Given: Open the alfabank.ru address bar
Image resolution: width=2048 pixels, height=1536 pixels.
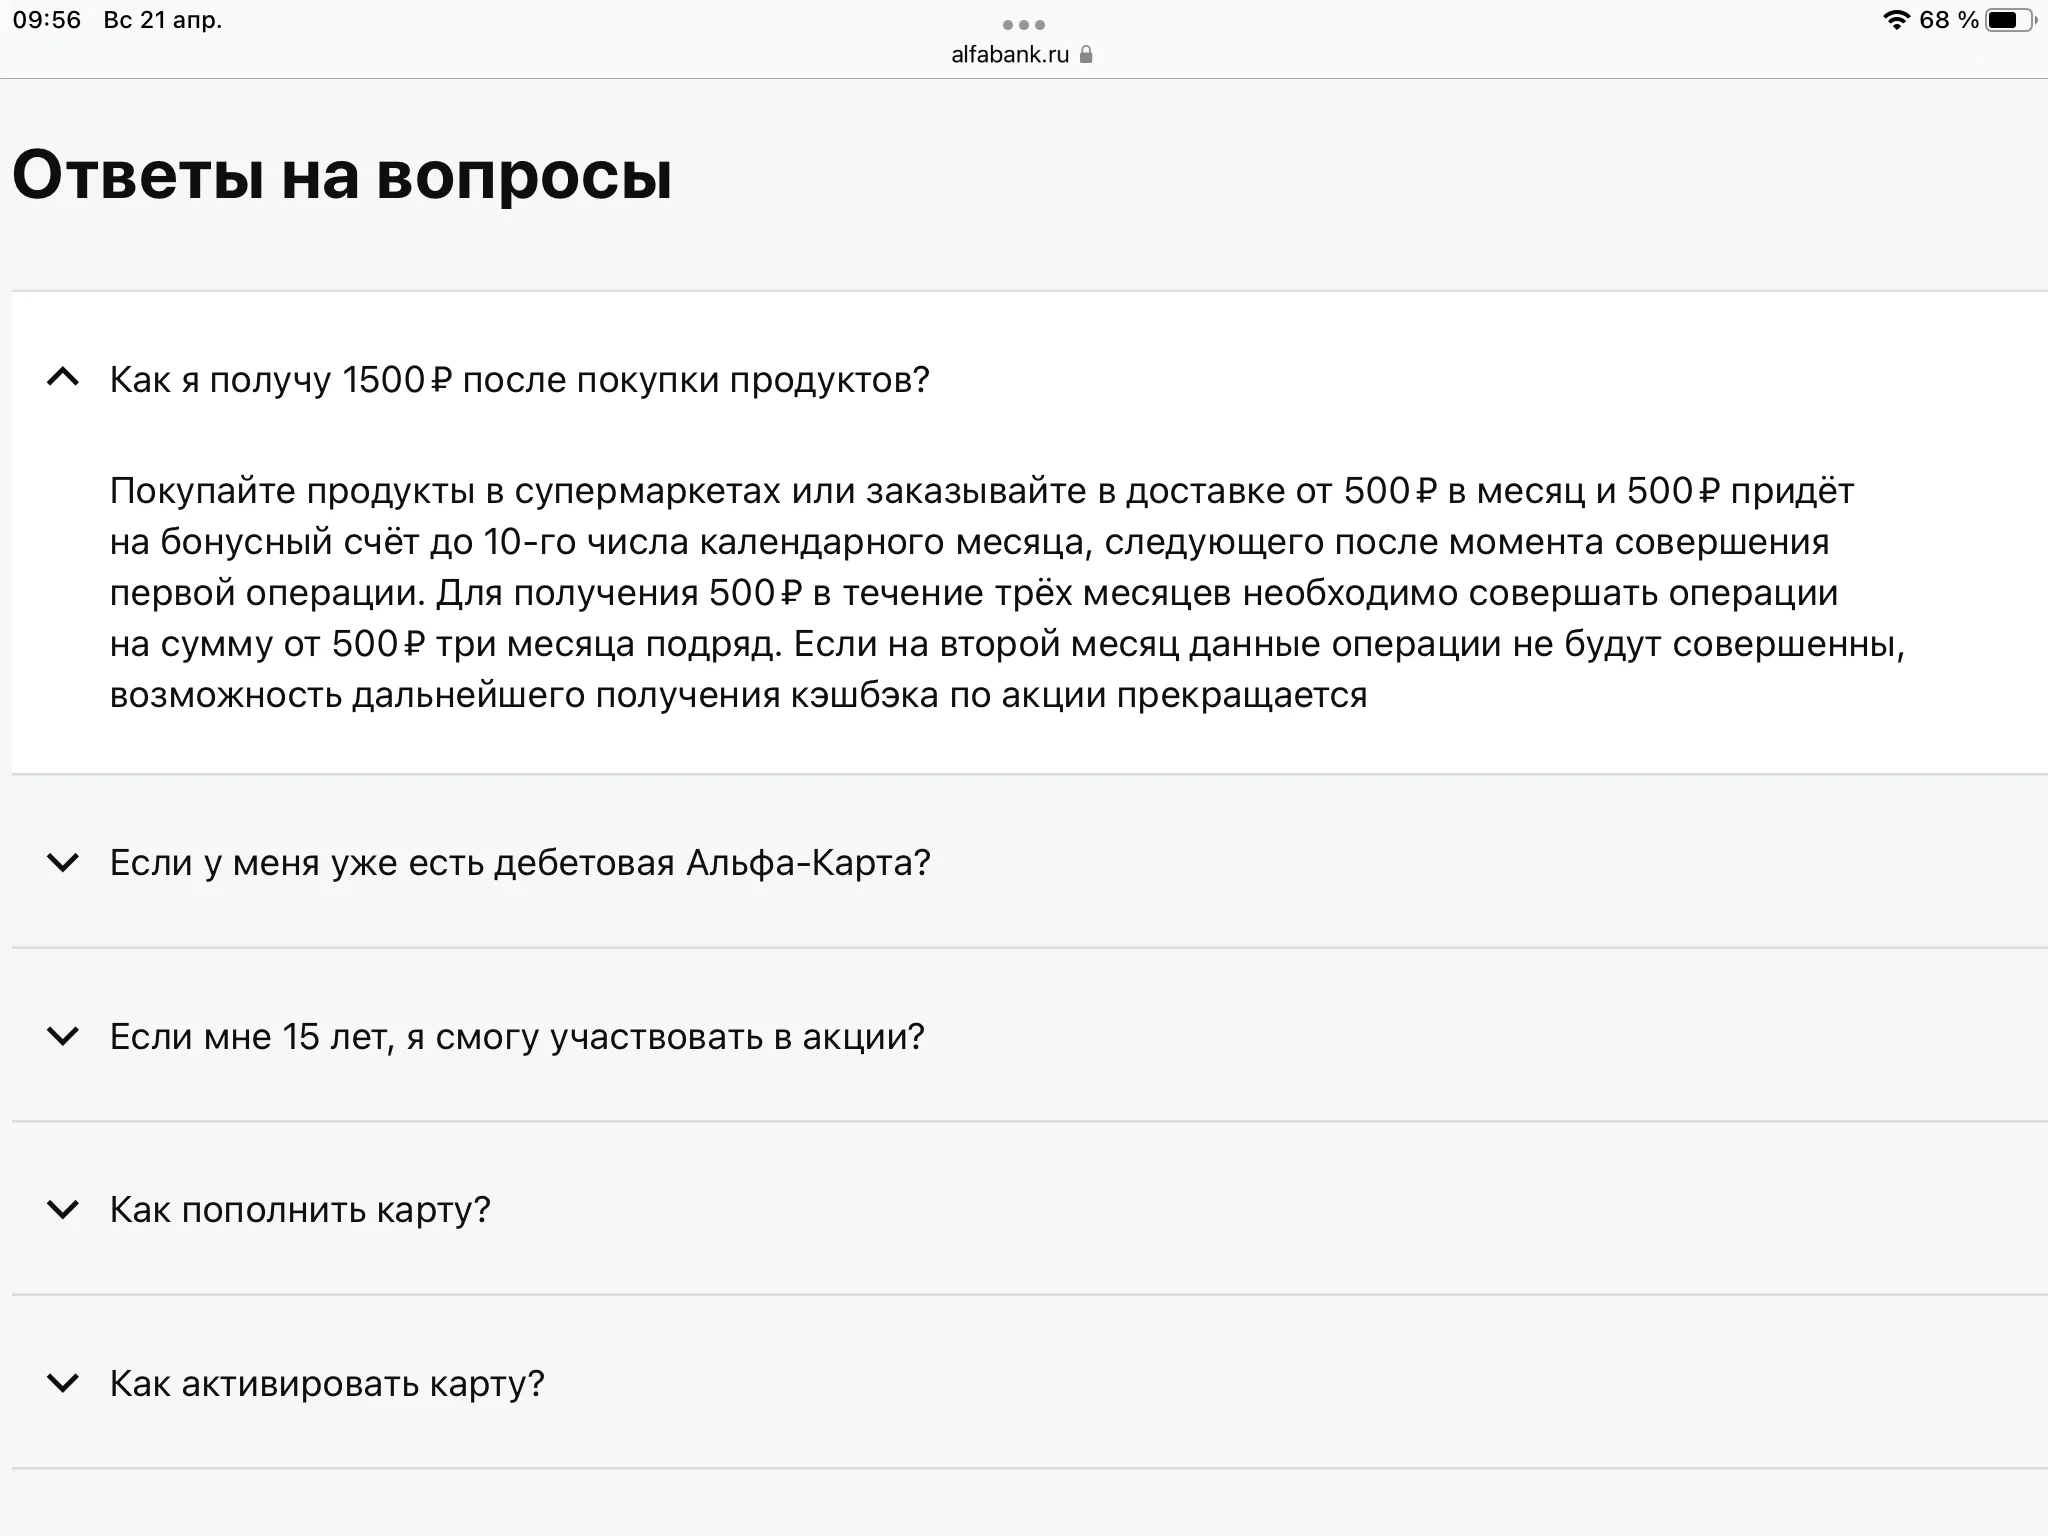Looking at the screenshot, I should 1010,55.
